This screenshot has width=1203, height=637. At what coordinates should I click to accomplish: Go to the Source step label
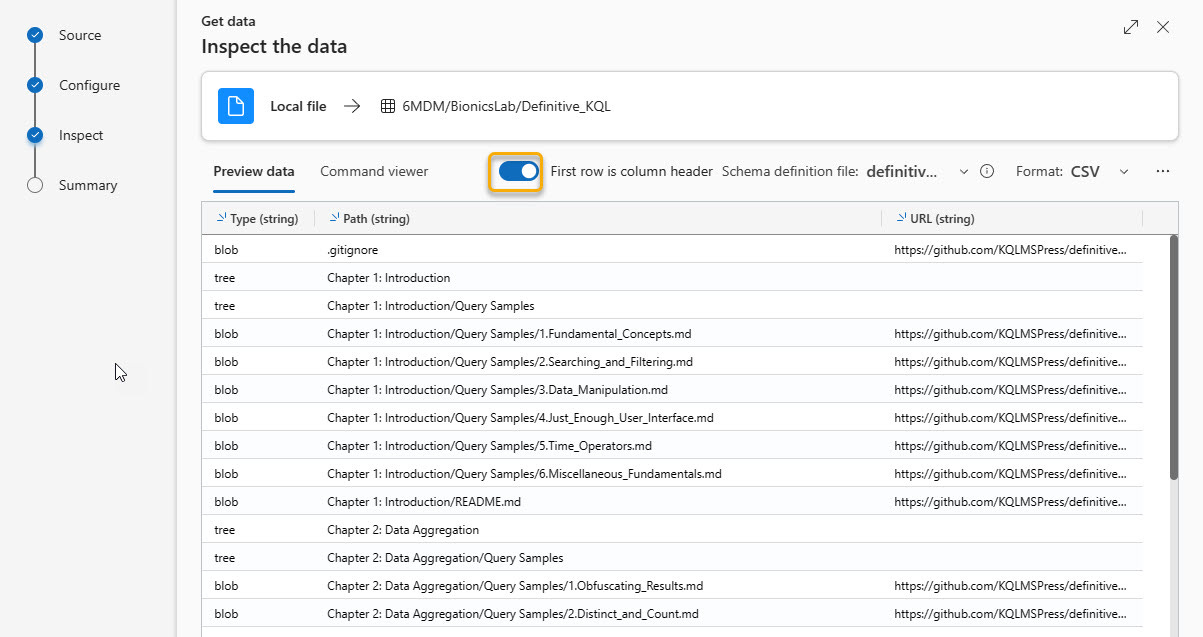pyautogui.click(x=80, y=35)
